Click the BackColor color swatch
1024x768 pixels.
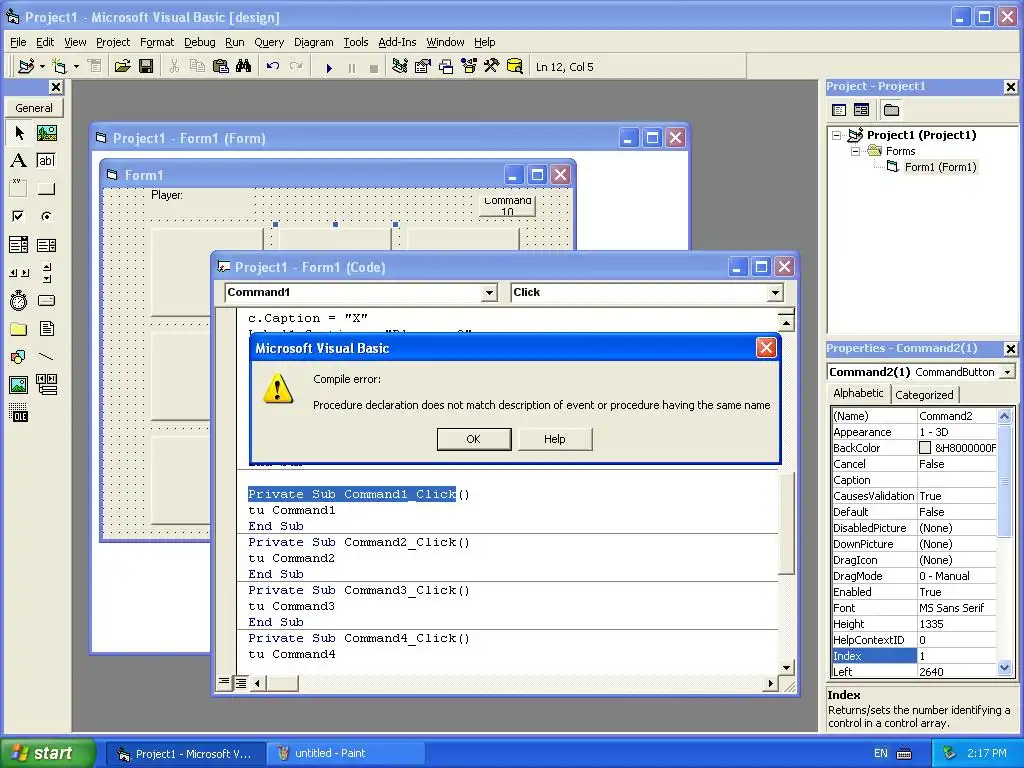(925, 448)
